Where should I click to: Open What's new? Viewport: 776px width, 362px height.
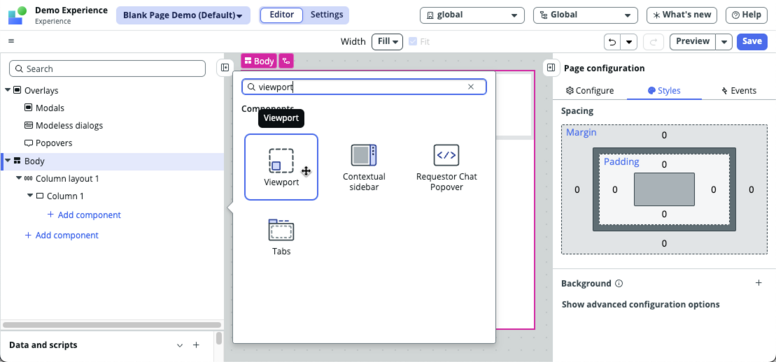coord(682,15)
